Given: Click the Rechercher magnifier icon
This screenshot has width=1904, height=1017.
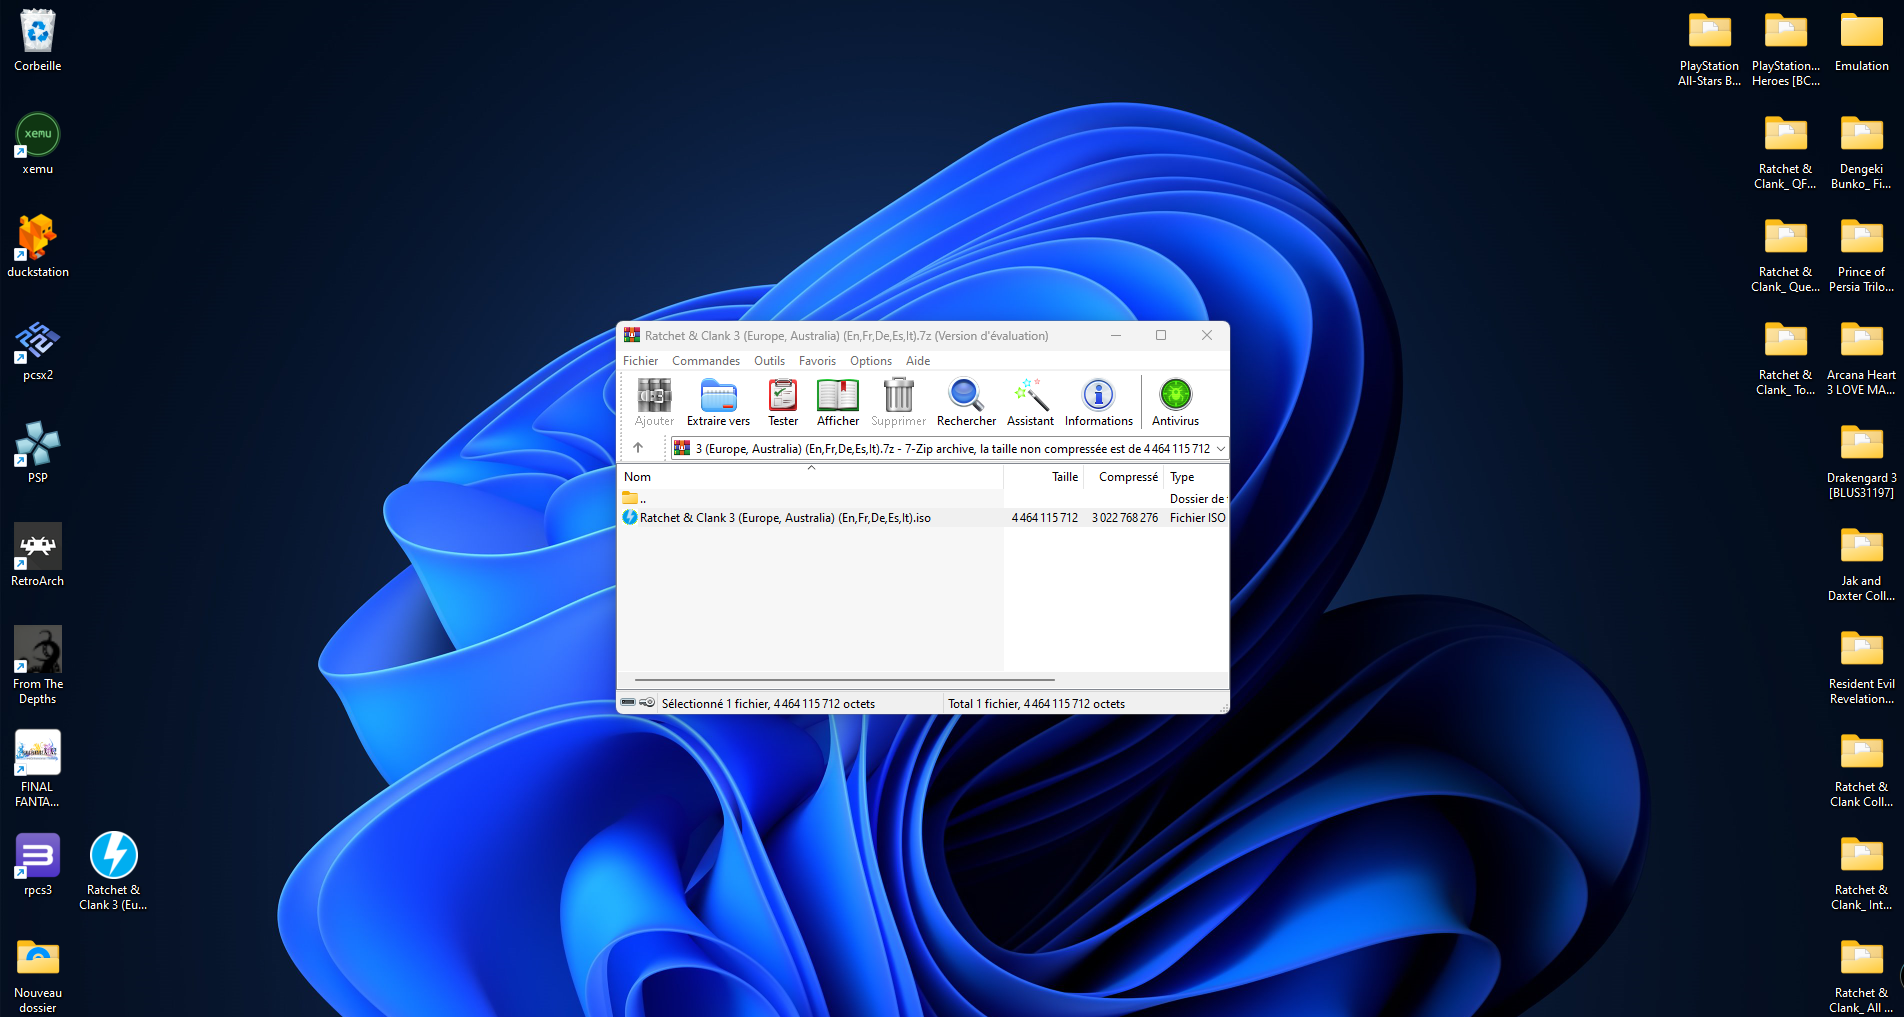Looking at the screenshot, I should click(966, 403).
